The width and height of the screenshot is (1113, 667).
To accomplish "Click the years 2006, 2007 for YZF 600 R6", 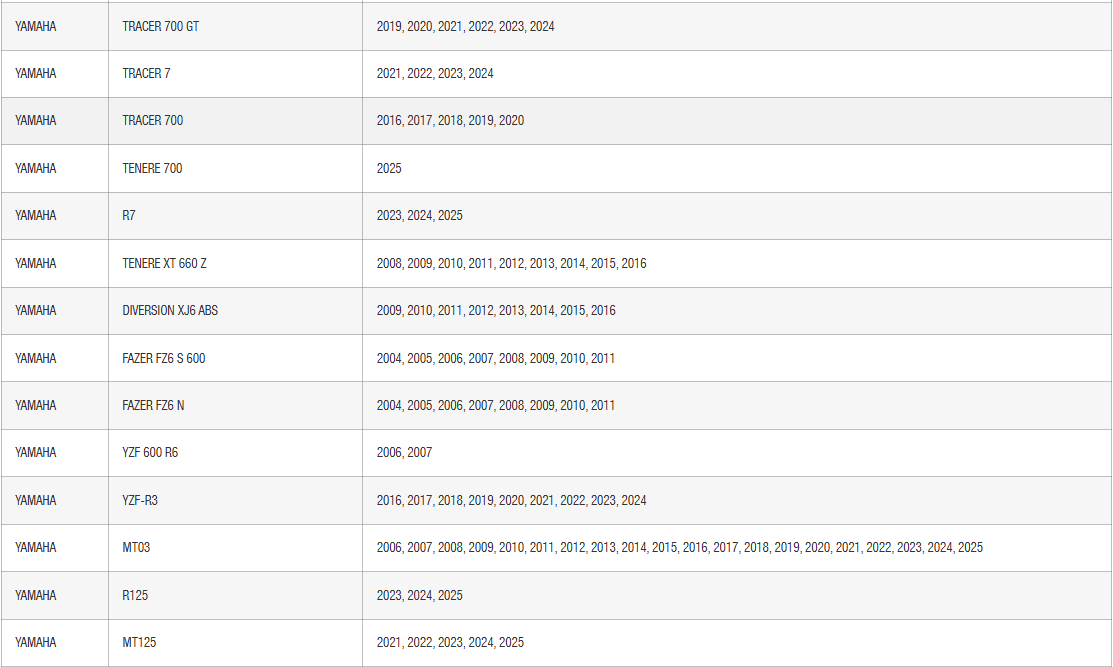I will click(404, 452).
